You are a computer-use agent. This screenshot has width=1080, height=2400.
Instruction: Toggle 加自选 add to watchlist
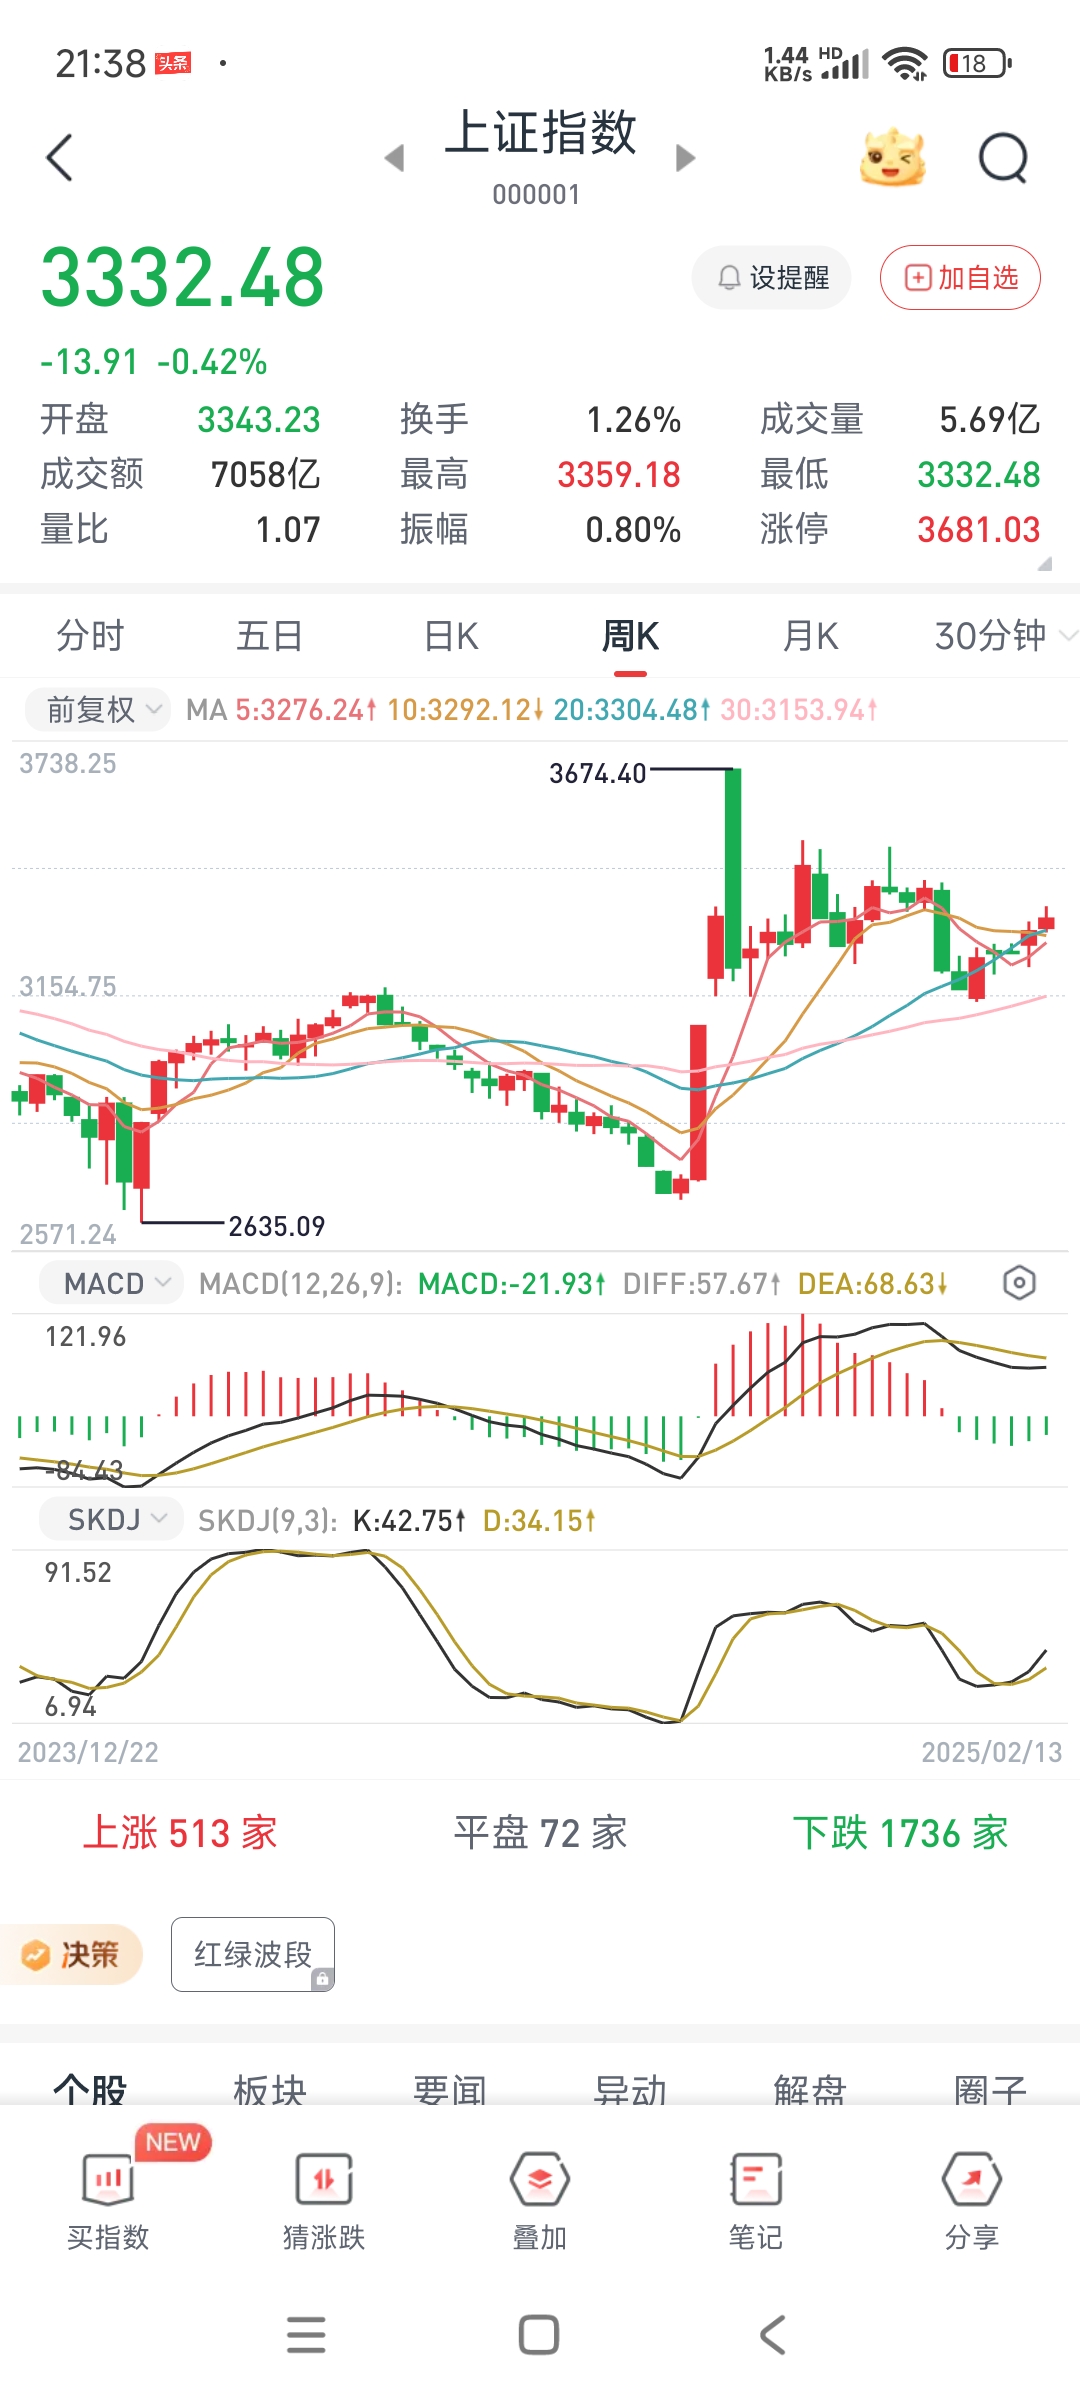point(960,277)
